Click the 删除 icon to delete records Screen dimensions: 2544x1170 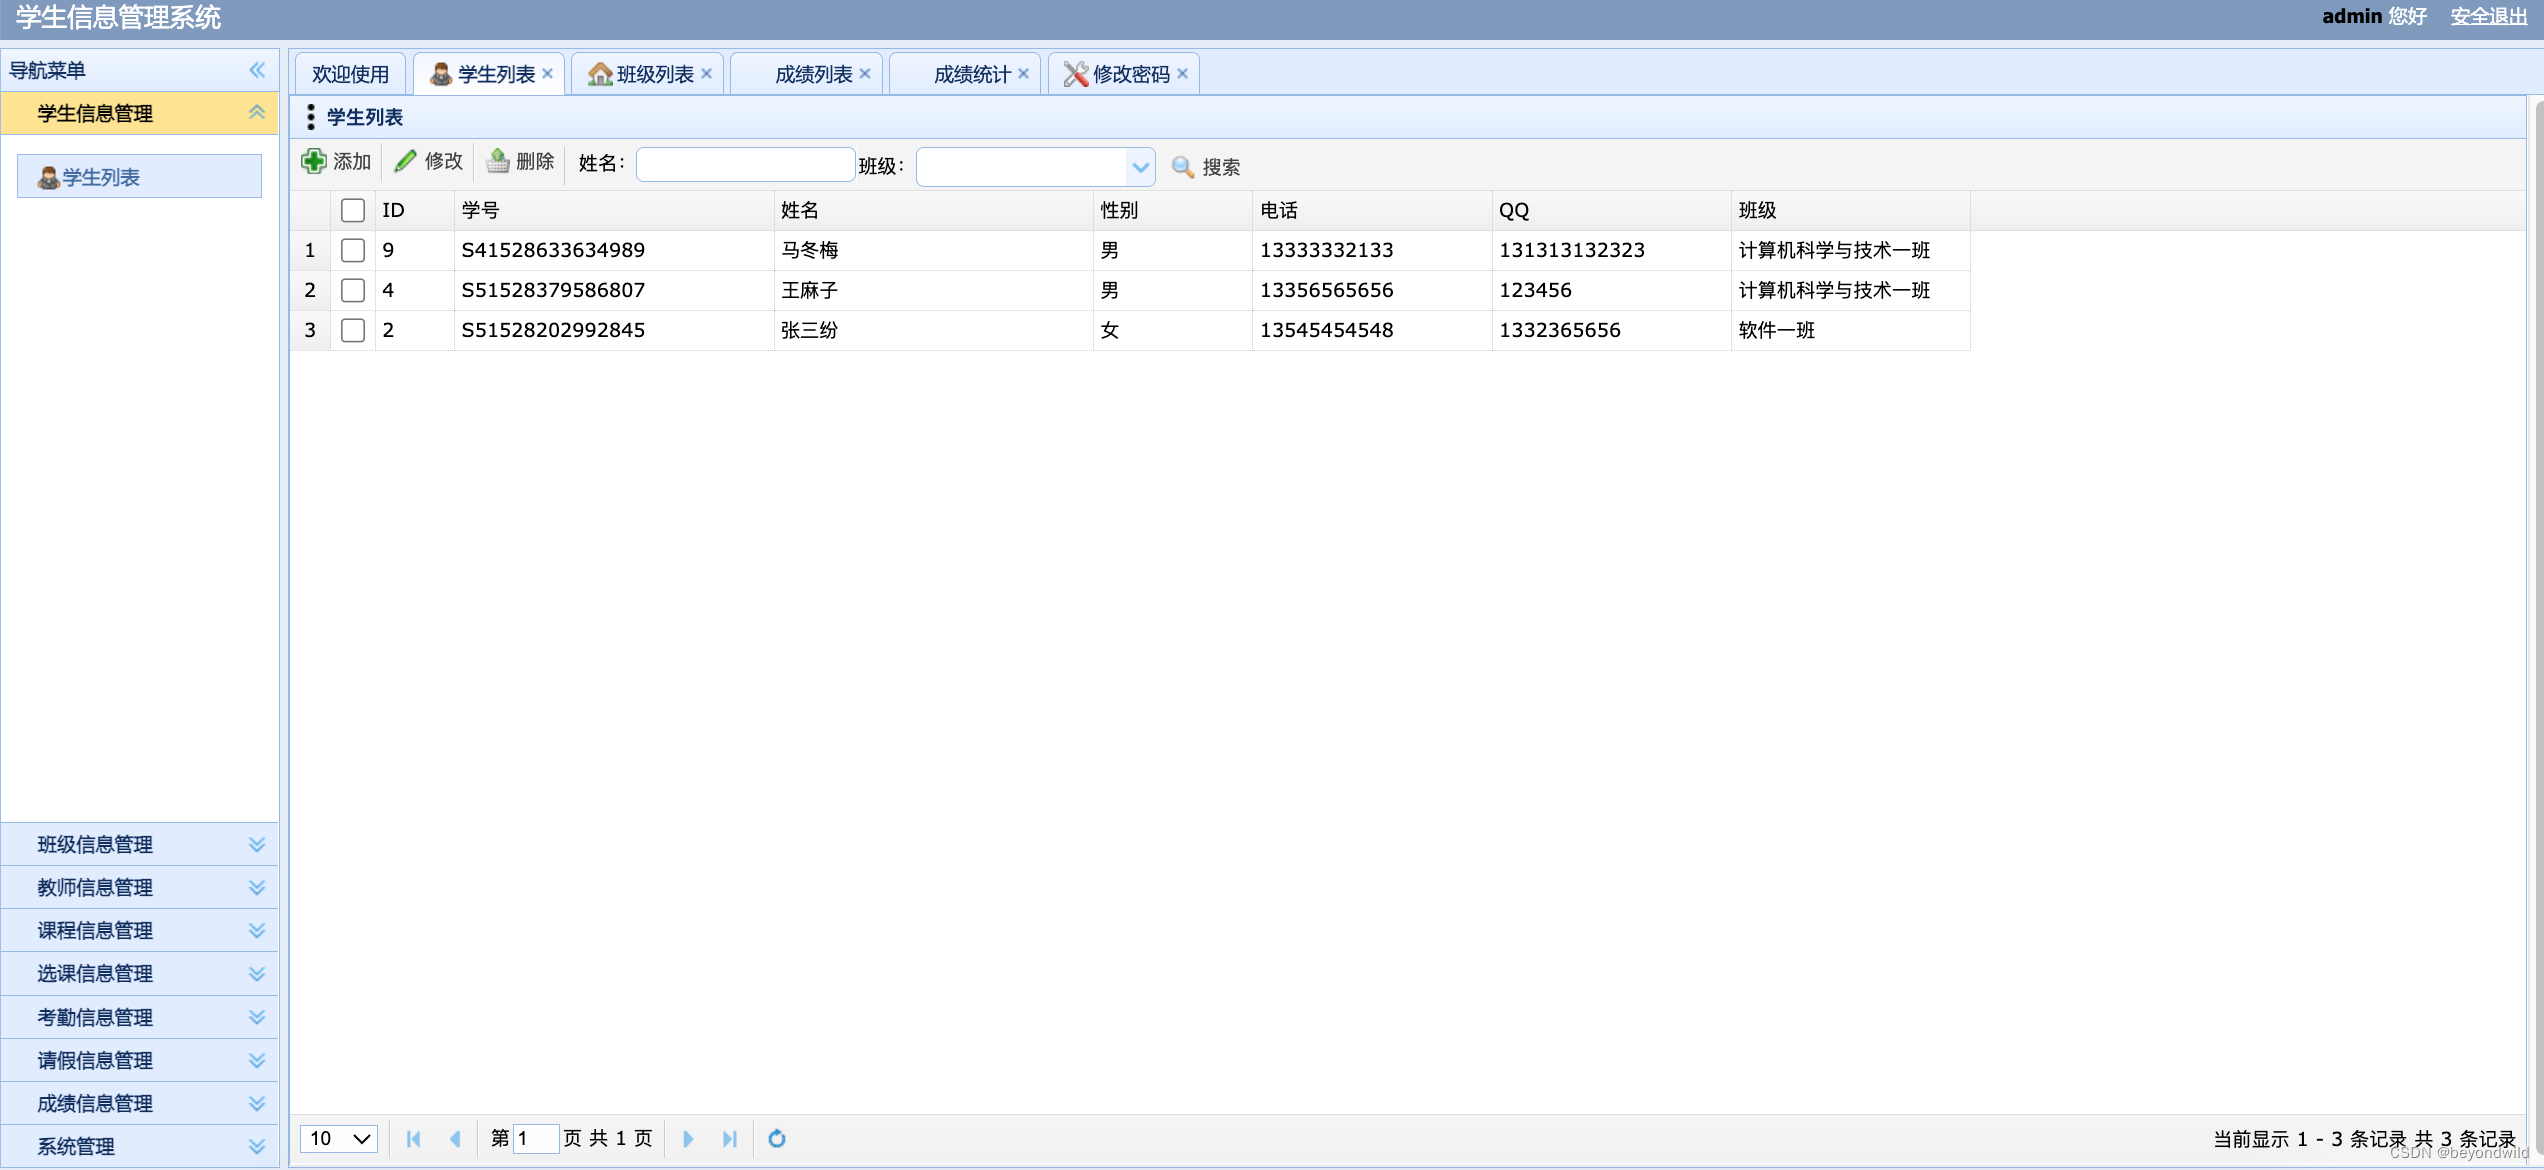click(x=519, y=160)
